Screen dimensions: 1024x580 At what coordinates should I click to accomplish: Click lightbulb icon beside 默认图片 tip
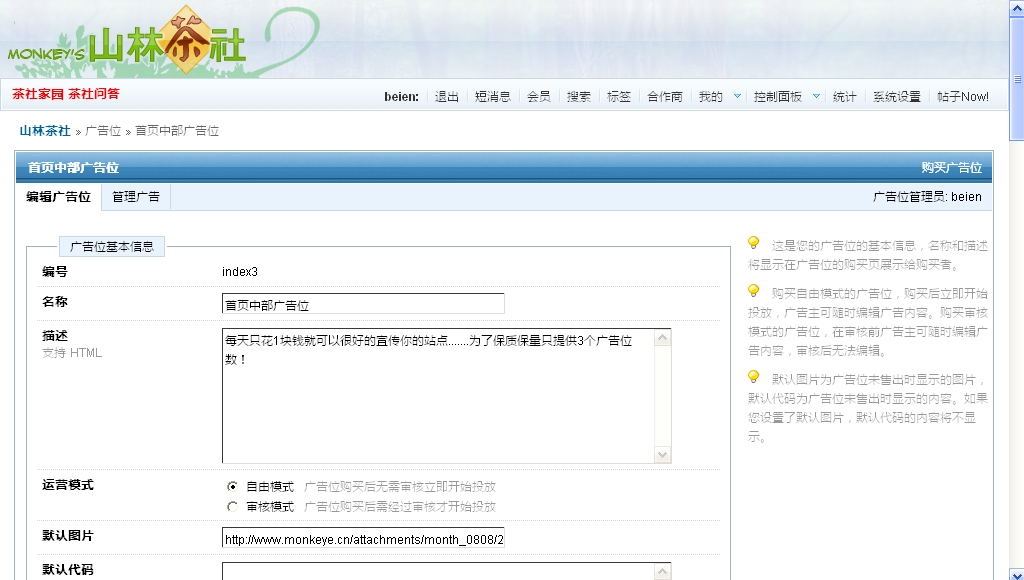point(754,377)
